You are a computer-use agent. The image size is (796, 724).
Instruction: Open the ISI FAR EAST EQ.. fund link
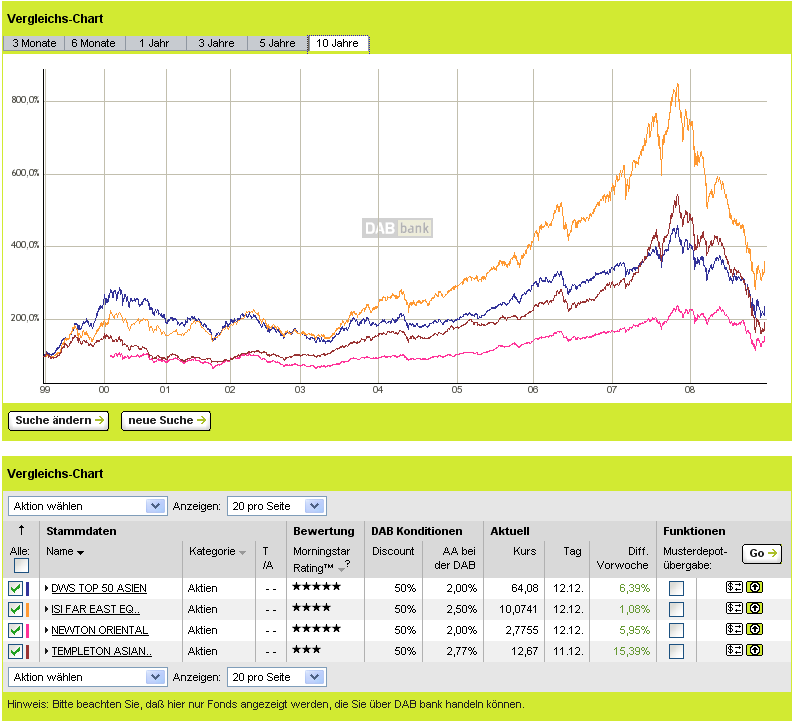(x=96, y=611)
